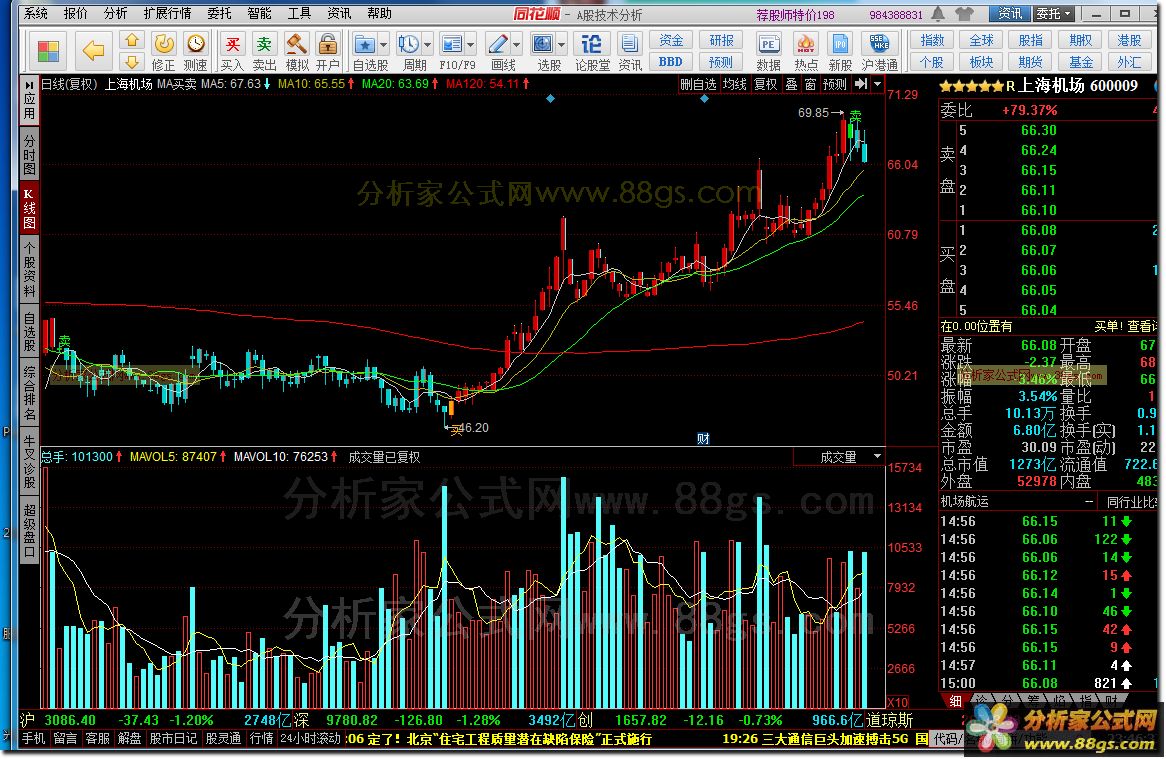This screenshot has height=759, width=1166.
Task: Click the 周期 period clock icon
Action: coord(408,45)
